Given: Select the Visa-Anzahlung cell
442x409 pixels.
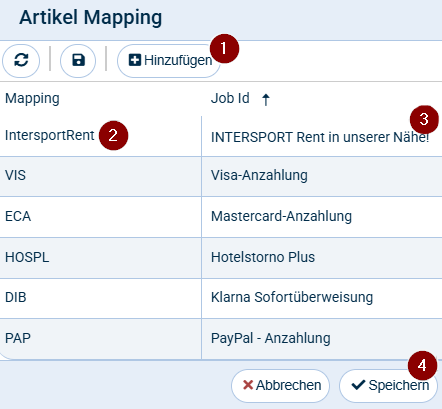Looking at the screenshot, I should click(x=322, y=176).
